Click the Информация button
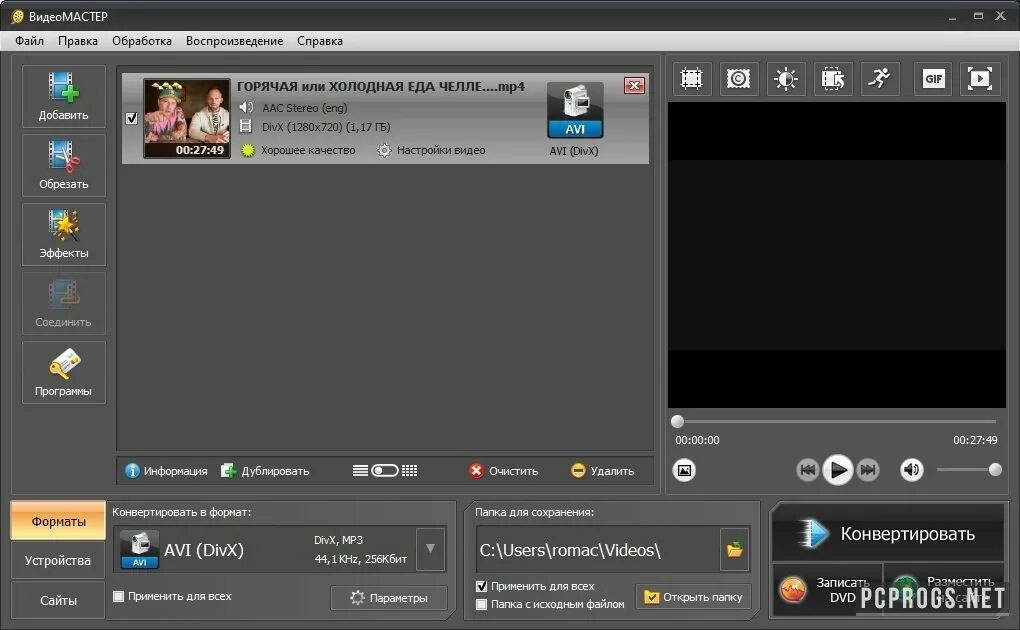Image resolution: width=1020 pixels, height=630 pixels. pyautogui.click(x=167, y=471)
